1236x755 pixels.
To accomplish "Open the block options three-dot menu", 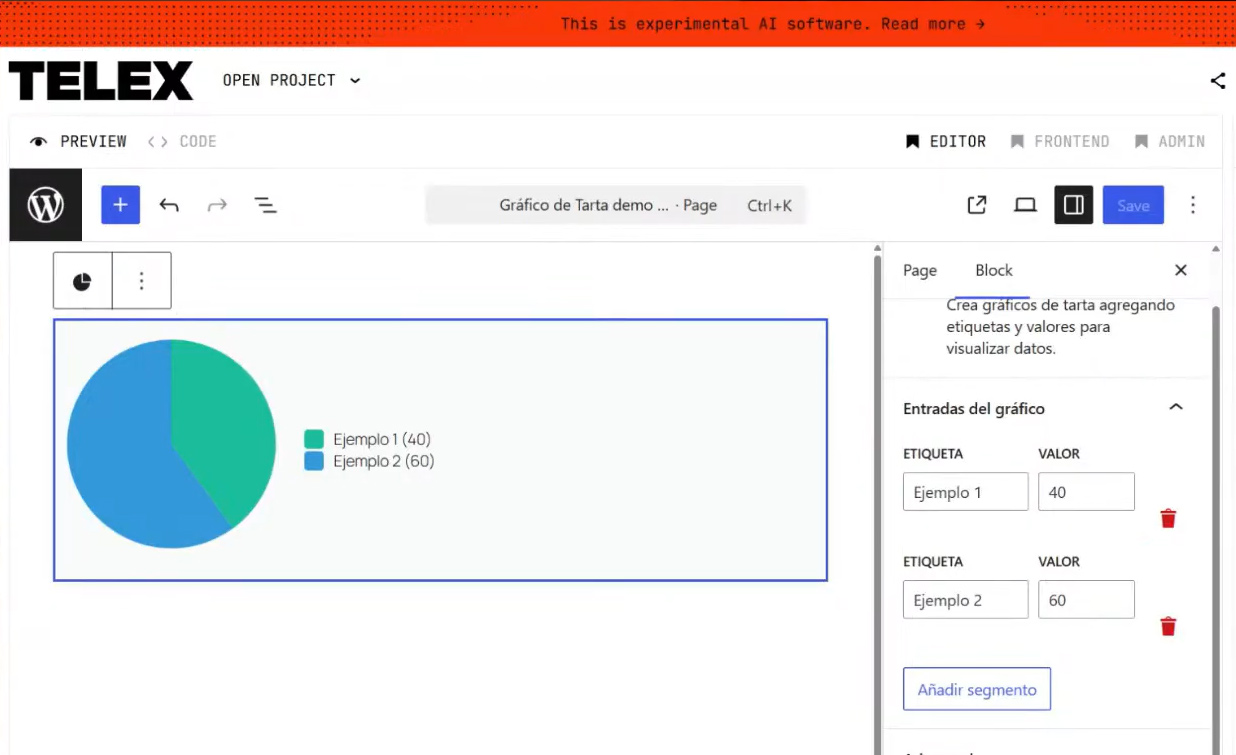I will [x=141, y=281].
